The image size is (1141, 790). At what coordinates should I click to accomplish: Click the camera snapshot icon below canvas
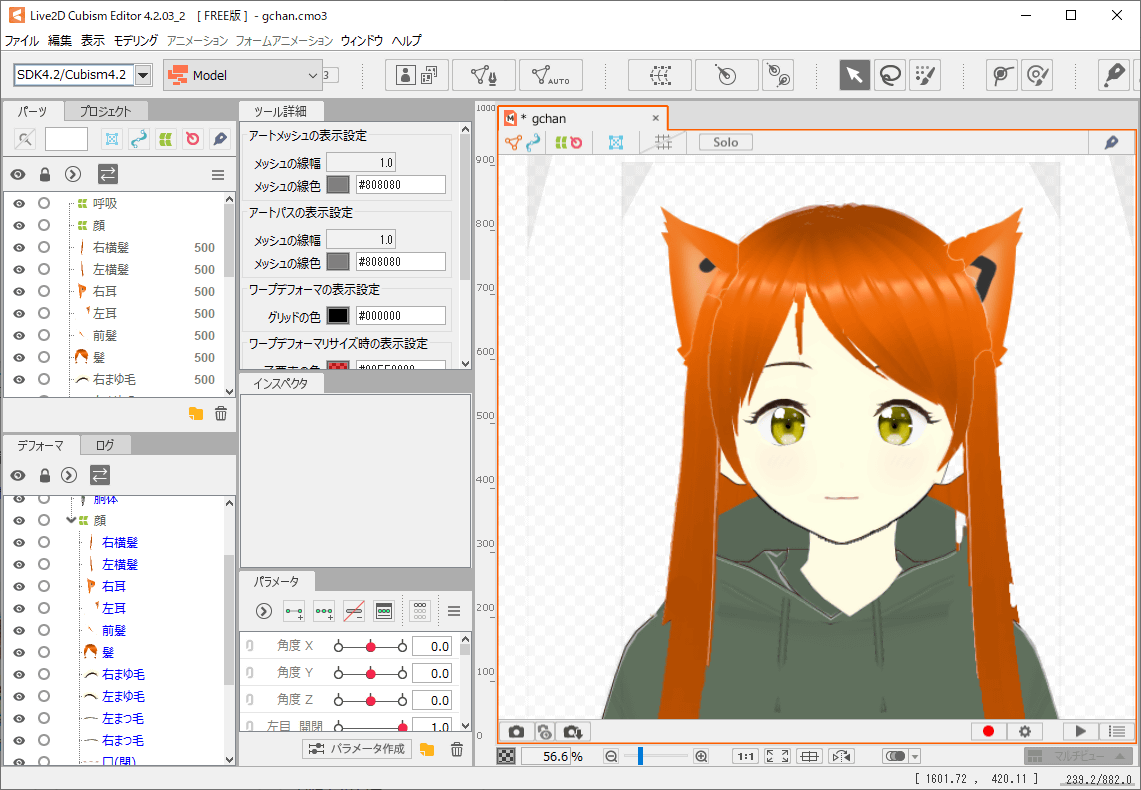[516, 732]
